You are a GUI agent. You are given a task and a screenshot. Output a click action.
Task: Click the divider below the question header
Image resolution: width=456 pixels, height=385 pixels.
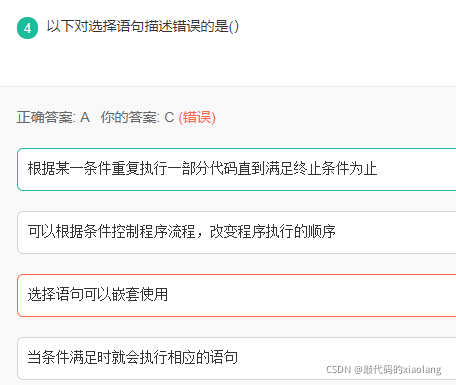228,86
